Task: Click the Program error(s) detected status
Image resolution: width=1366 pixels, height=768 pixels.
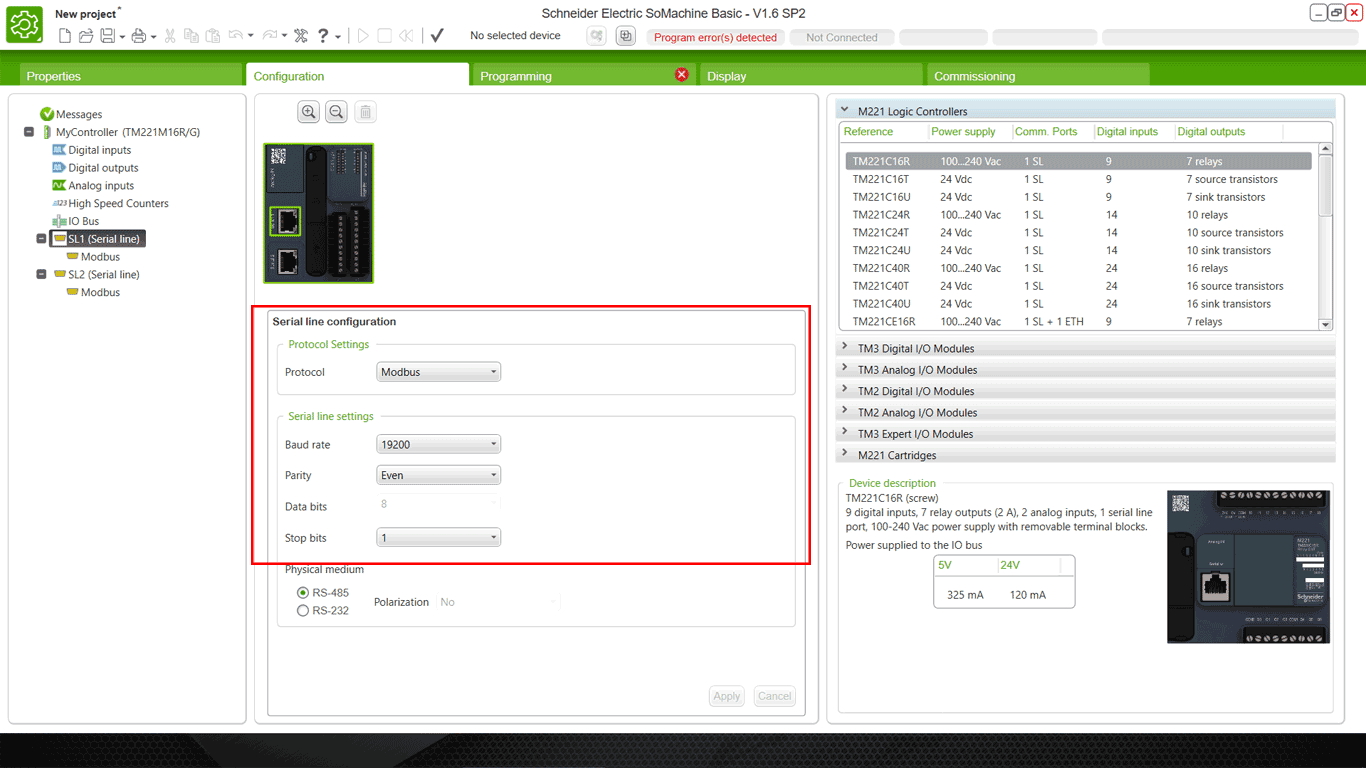Action: click(x=715, y=37)
